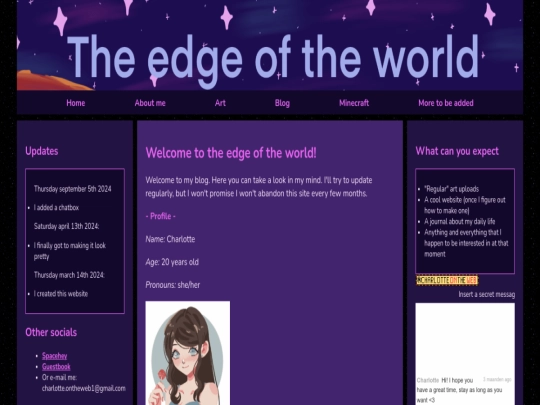Image resolution: width=540 pixels, height=405 pixels.
Task: Click 'More to be added' nav item
Action: point(446,103)
